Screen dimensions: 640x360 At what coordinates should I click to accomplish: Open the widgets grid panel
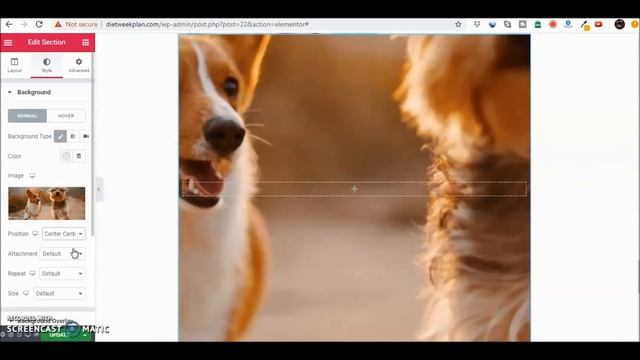tap(85, 42)
